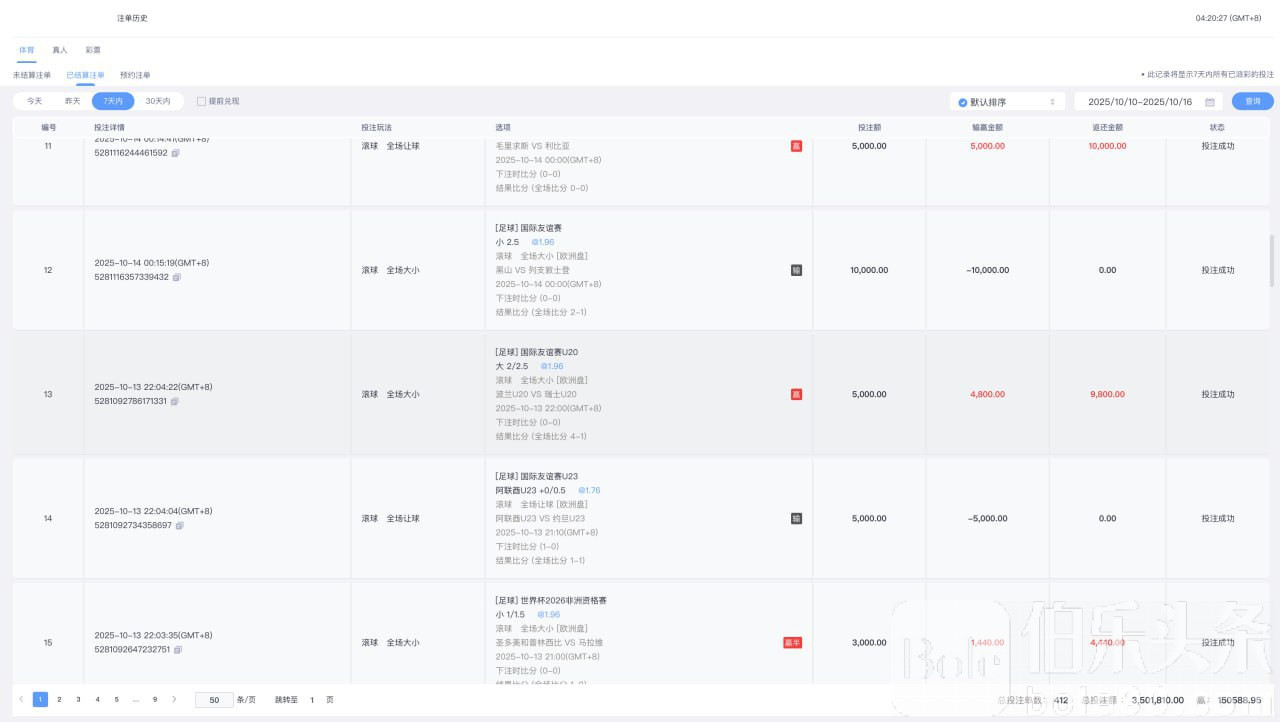Go to page 9 in pagination

(155, 700)
